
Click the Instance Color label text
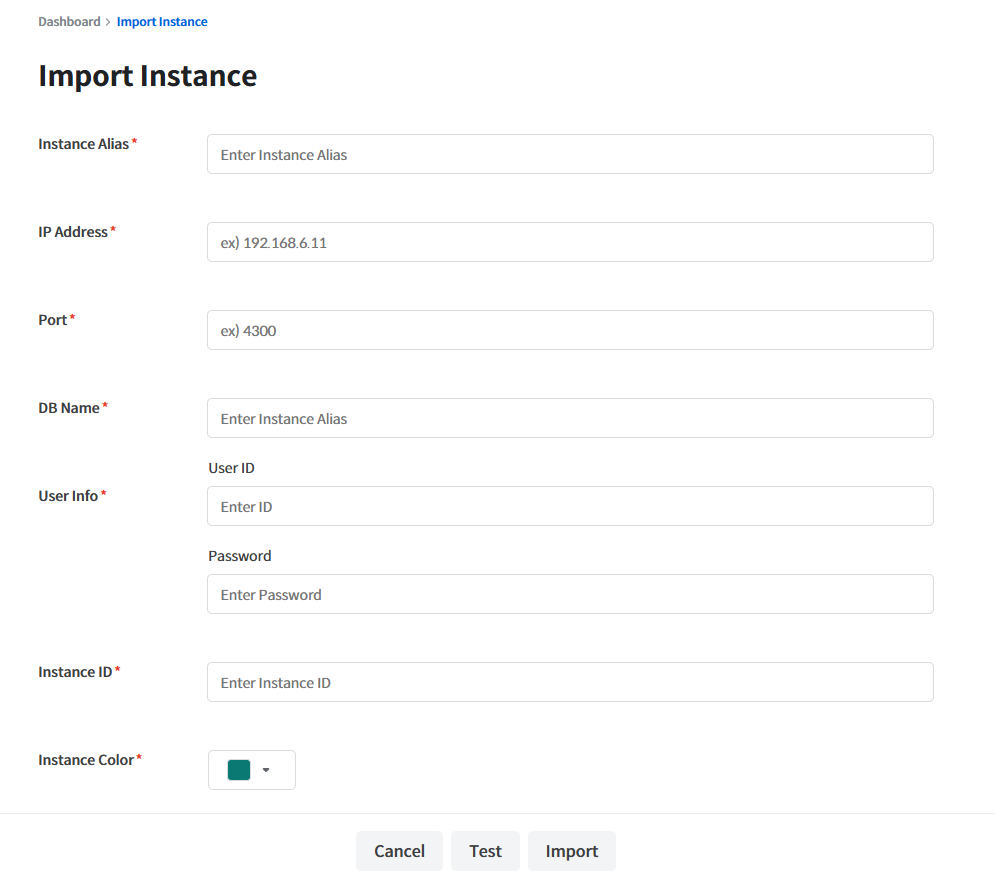[x=86, y=760]
